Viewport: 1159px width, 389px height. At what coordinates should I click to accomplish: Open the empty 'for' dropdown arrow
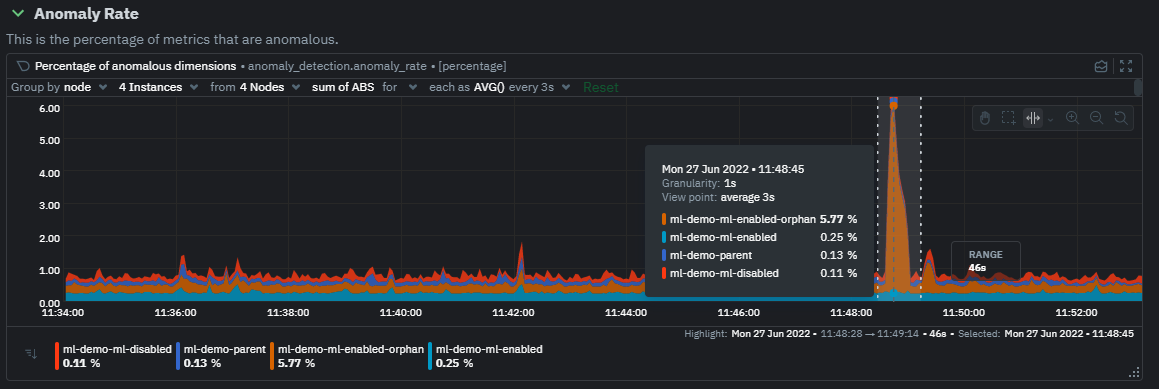point(412,87)
